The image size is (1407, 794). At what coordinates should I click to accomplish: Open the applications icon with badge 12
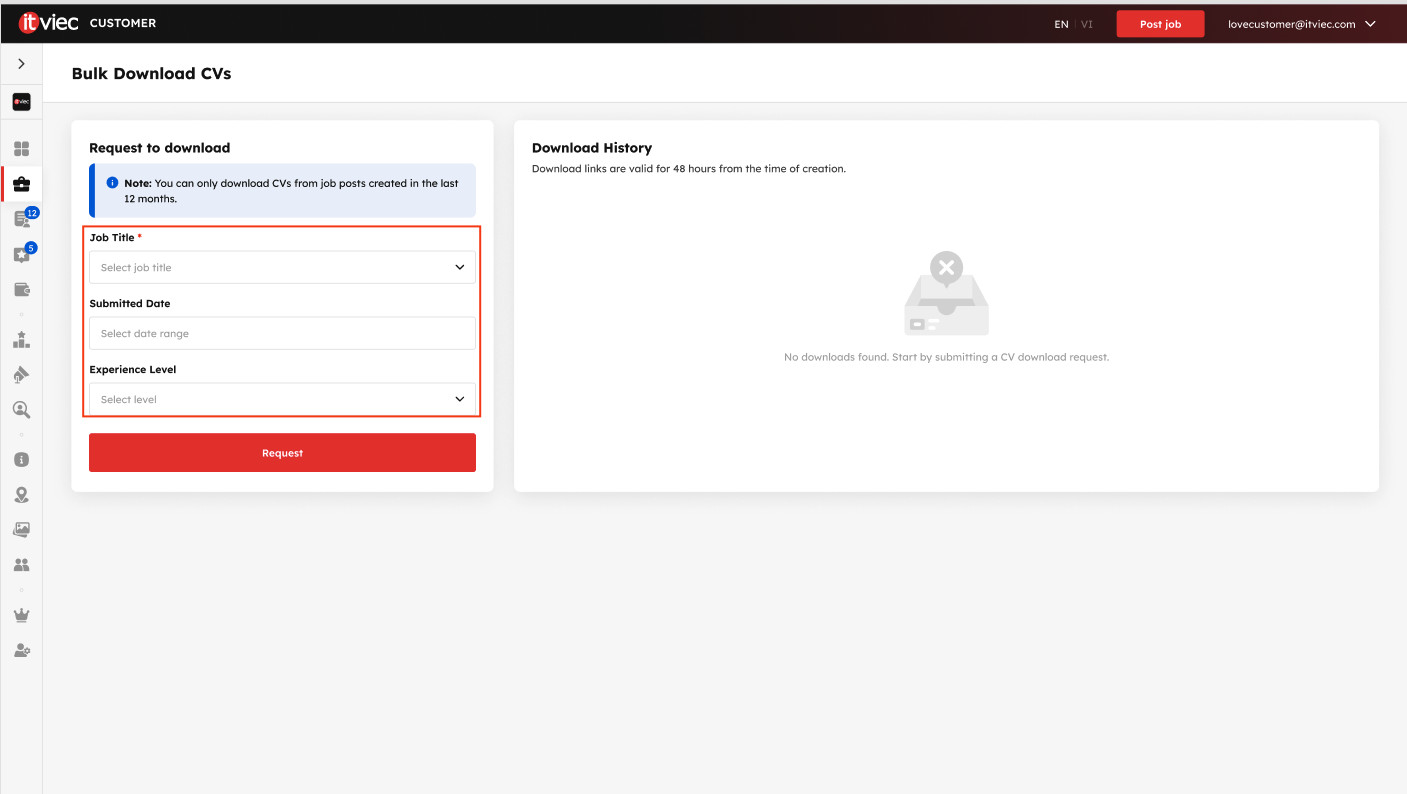[22, 219]
